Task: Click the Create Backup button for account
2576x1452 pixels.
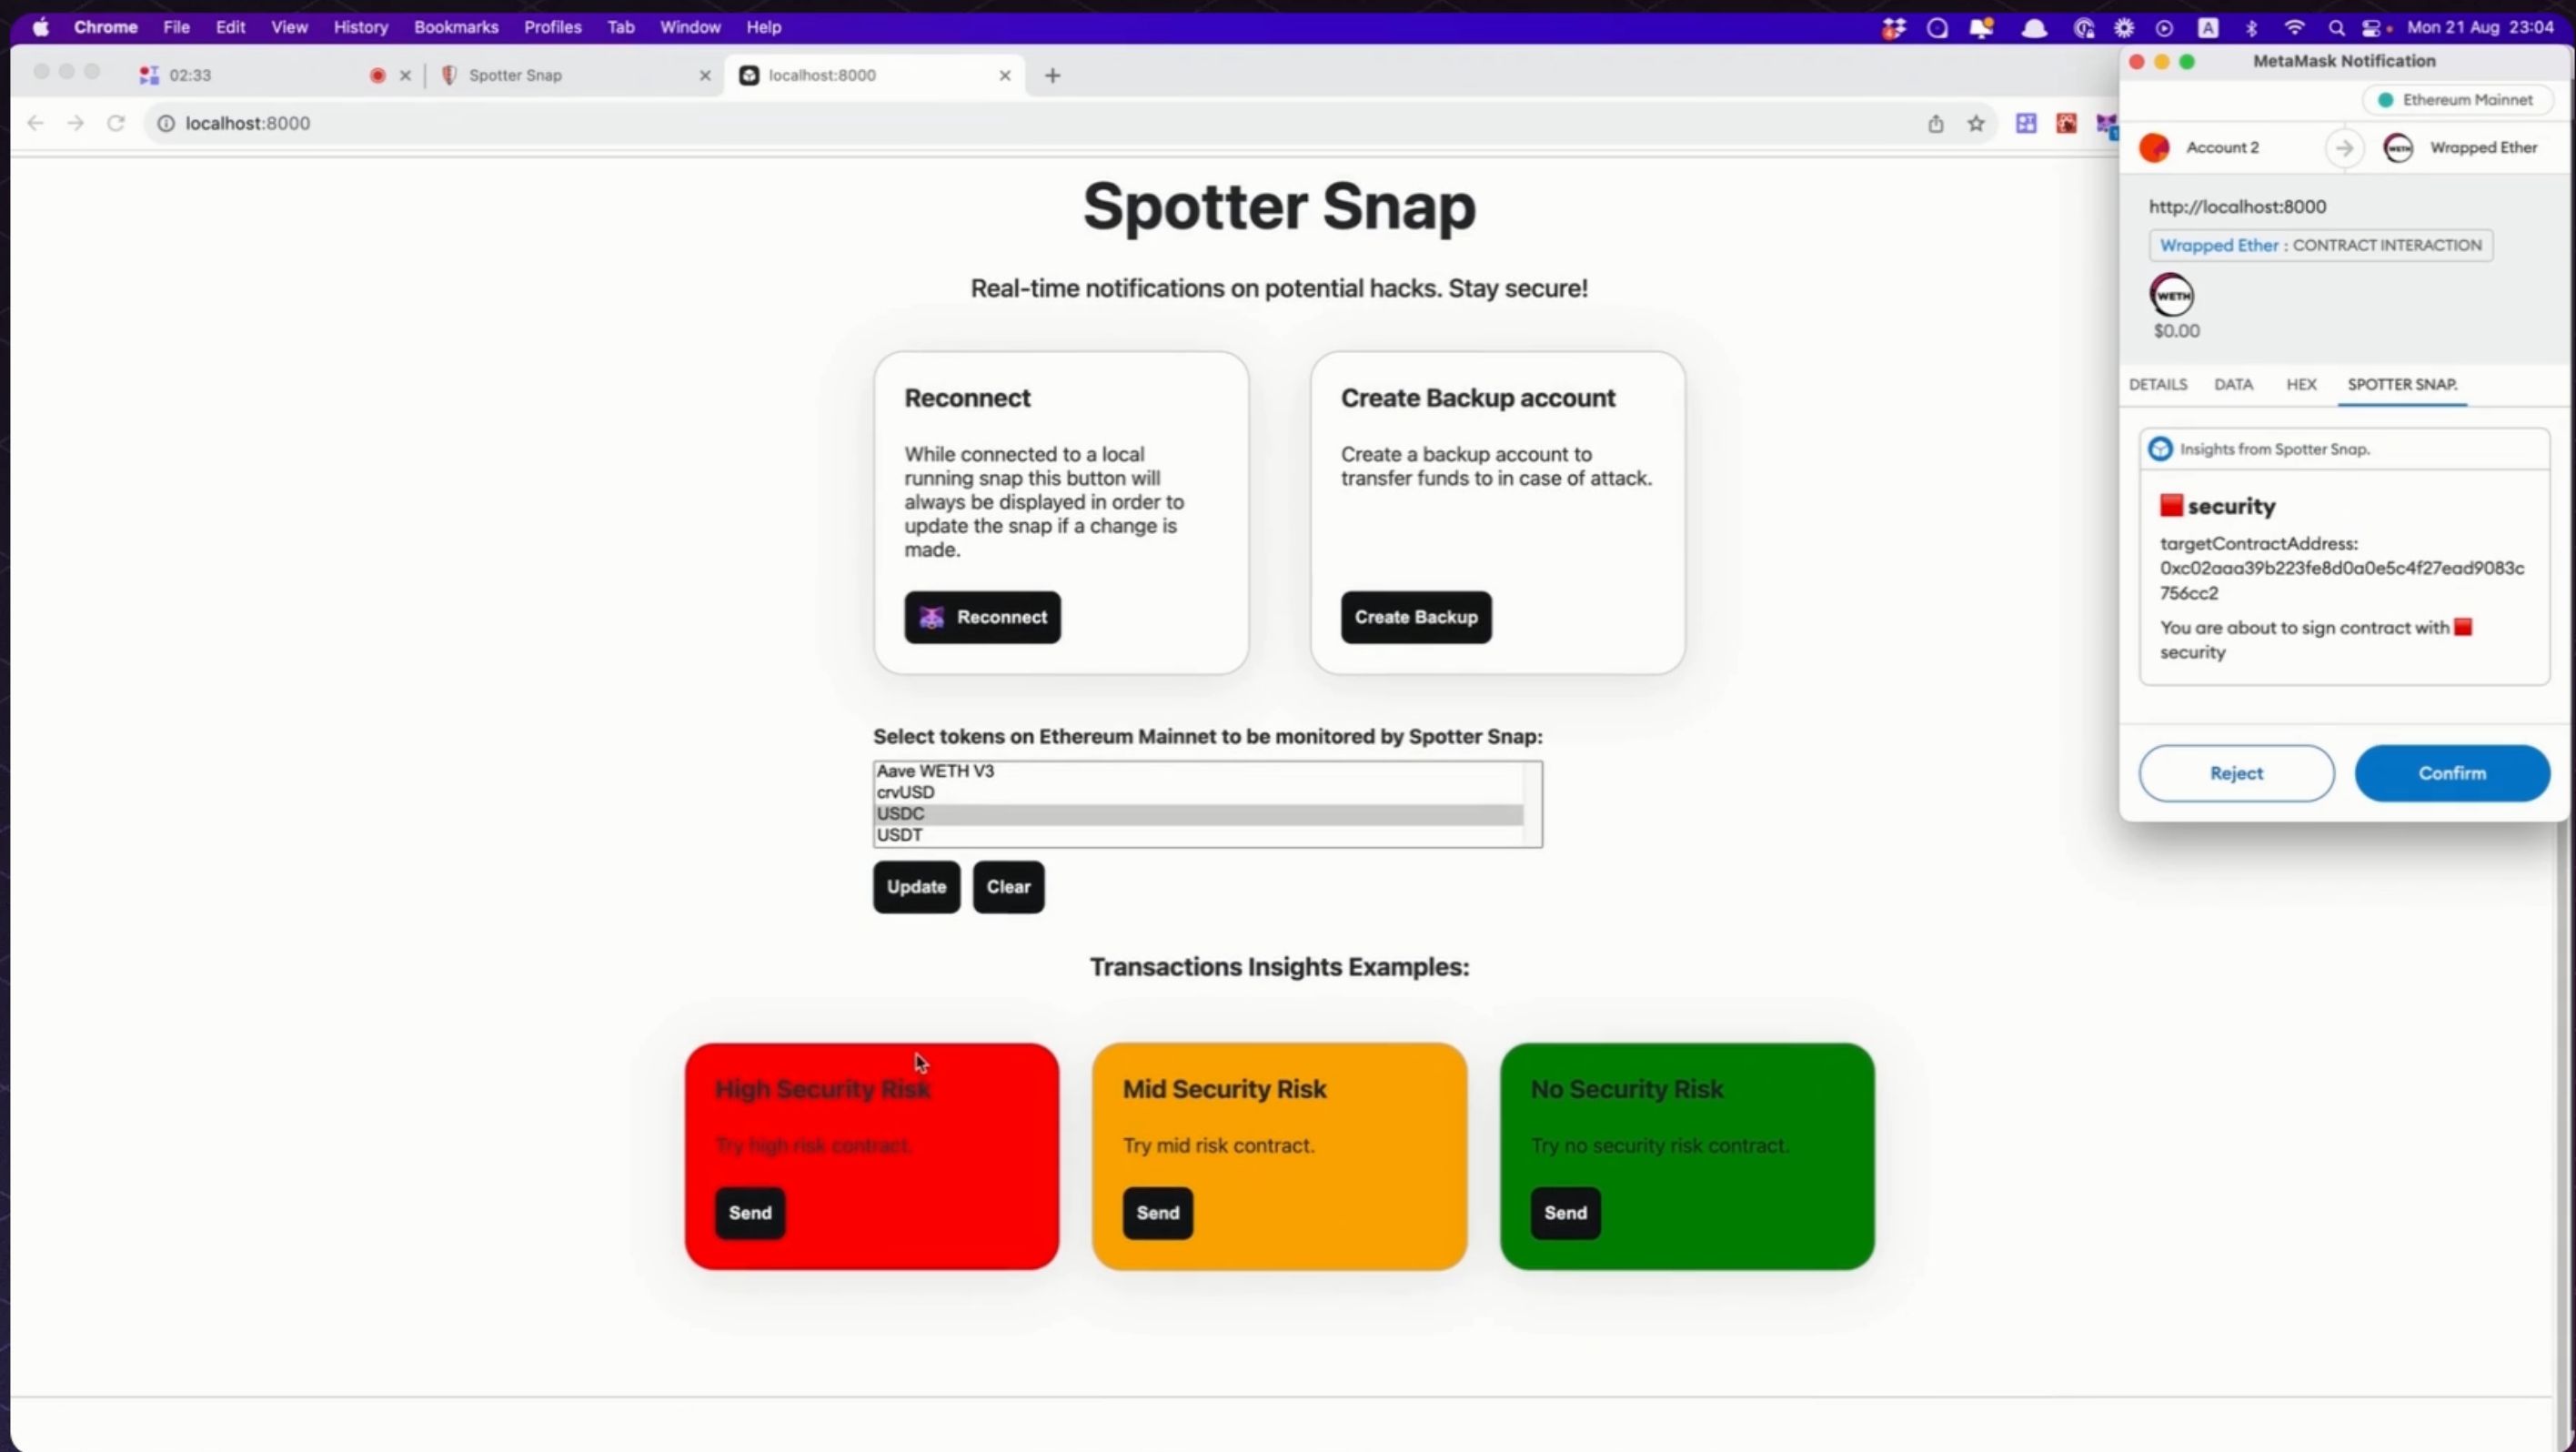Action: (1414, 616)
